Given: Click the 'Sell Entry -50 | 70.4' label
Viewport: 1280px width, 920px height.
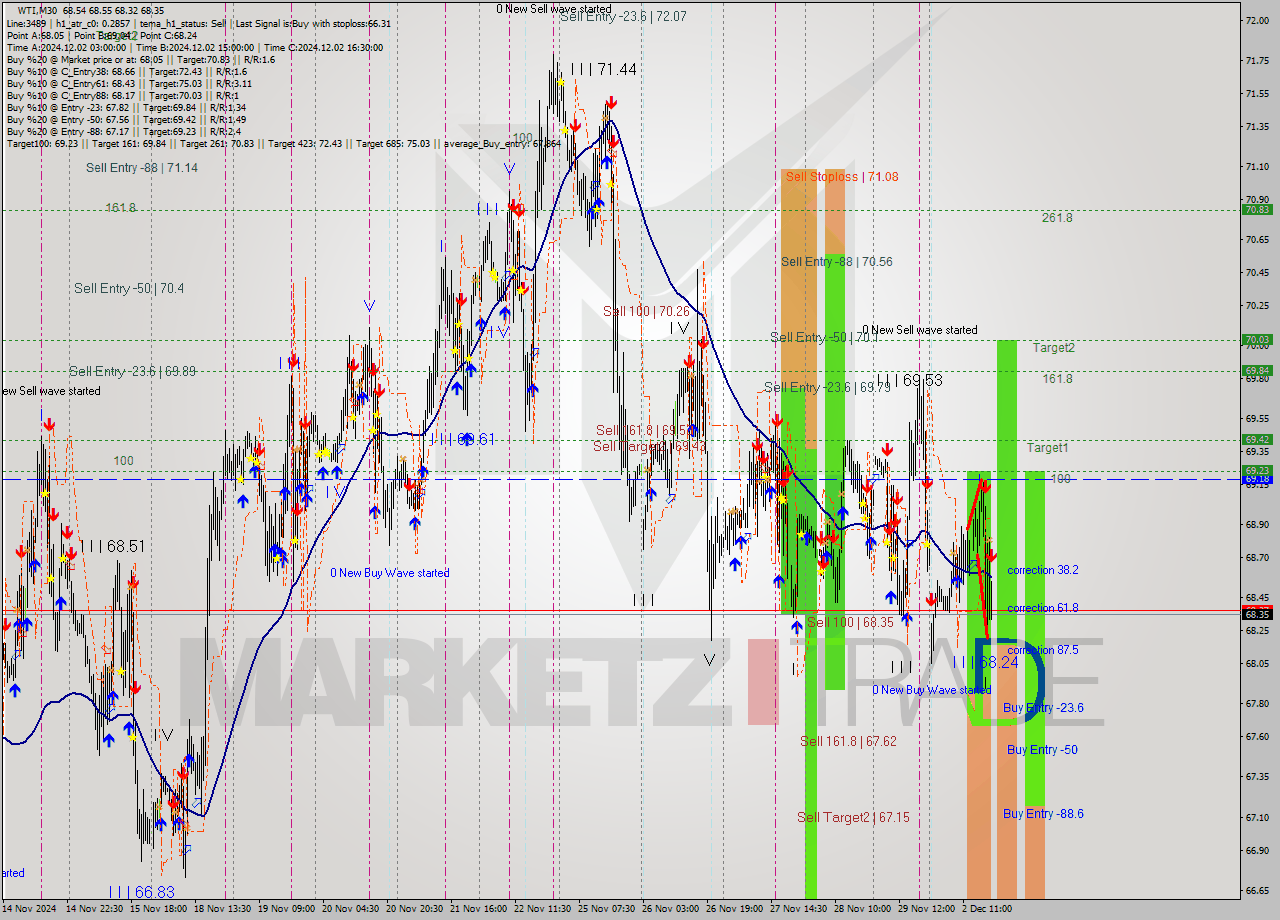Looking at the screenshot, I should [x=129, y=288].
